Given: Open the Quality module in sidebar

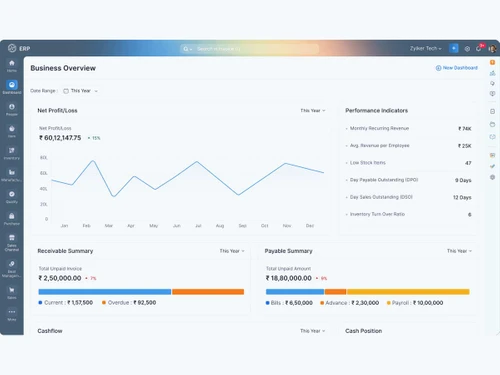Looking at the screenshot, I should 12,197.
